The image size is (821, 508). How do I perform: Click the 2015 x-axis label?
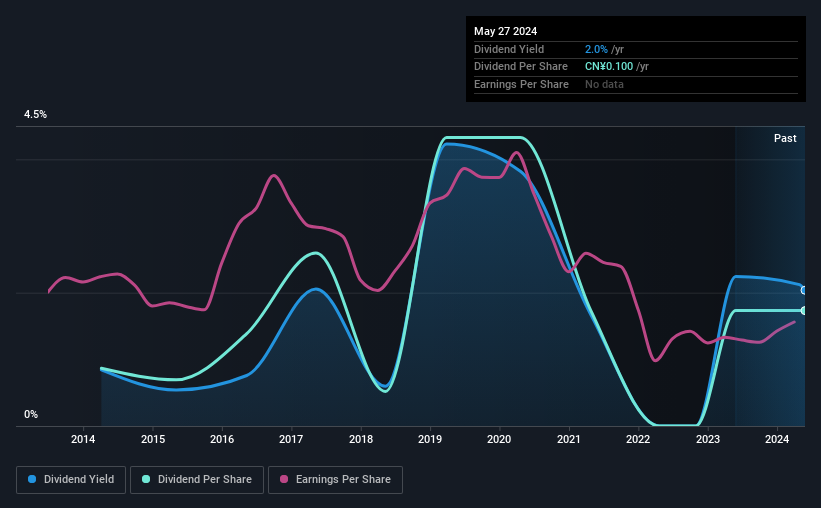click(x=153, y=439)
